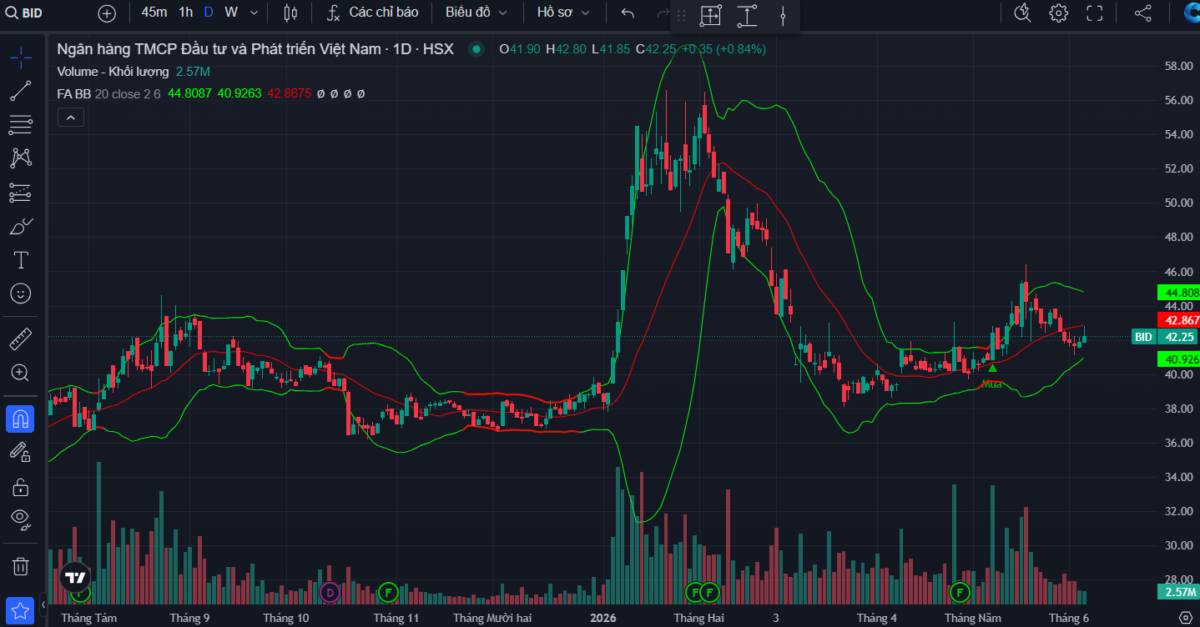This screenshot has width=1200, height=627.
Task: Click the floating toolbar drag handle
Action: (681, 15)
